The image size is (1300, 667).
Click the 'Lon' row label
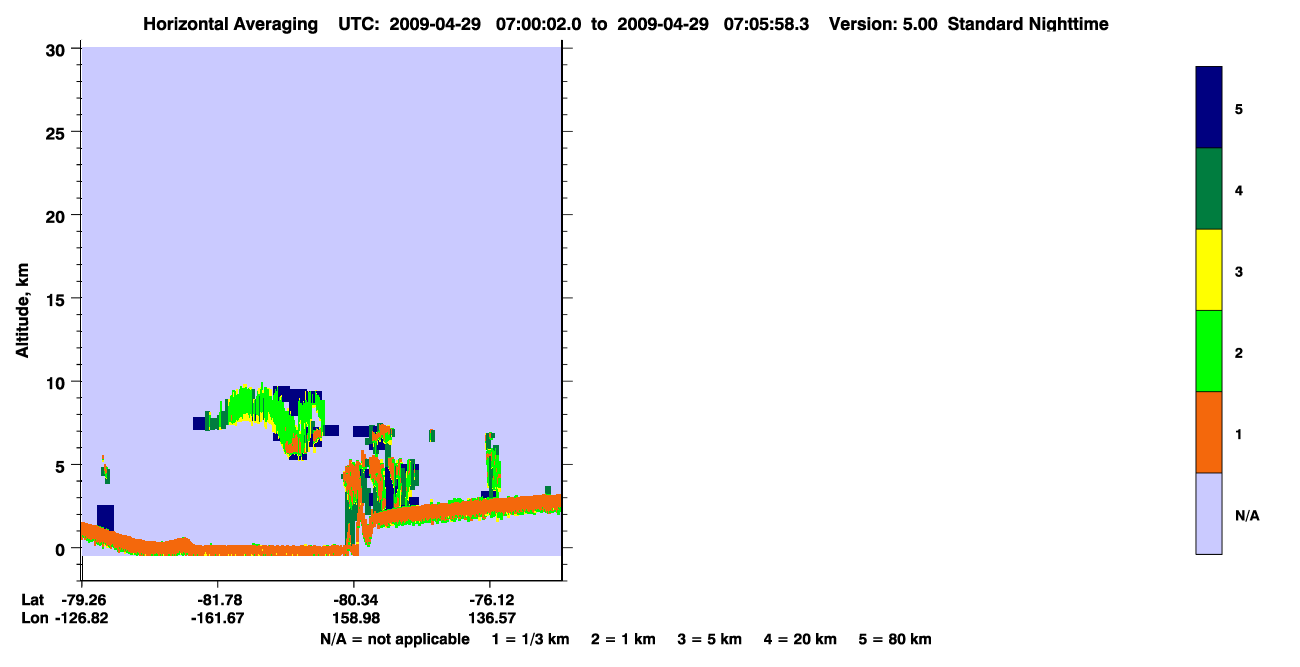click(x=33, y=619)
